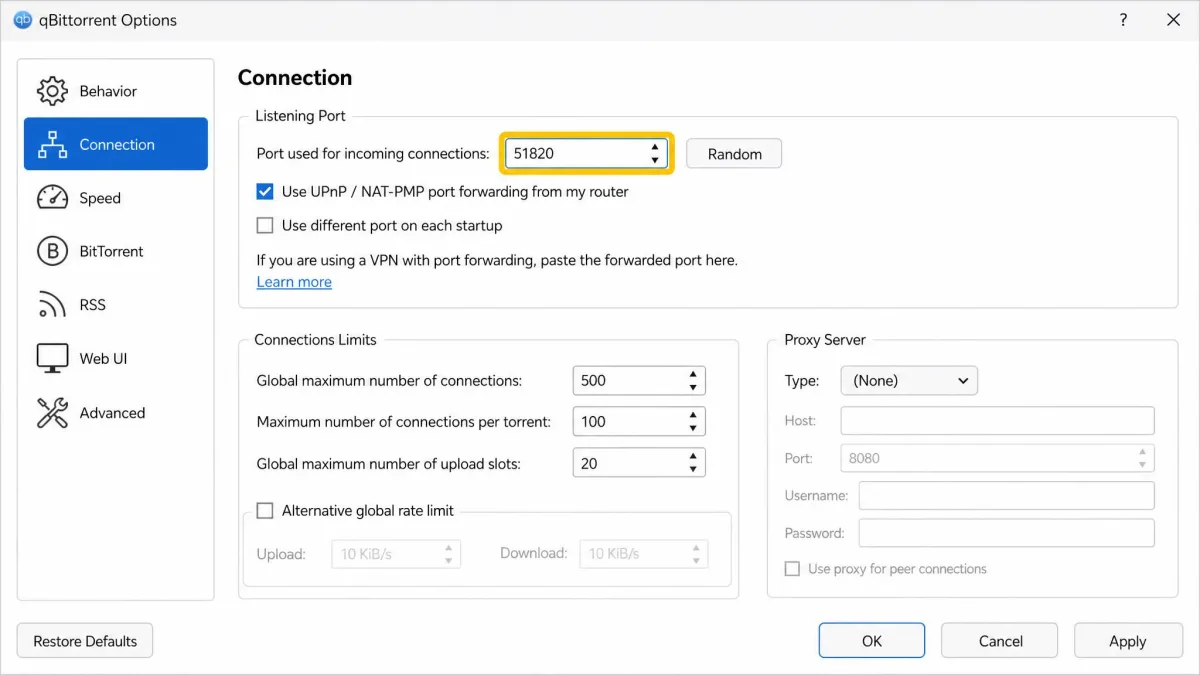Increase Global maximum number of connections
The height and width of the screenshot is (675, 1200).
[693, 374]
